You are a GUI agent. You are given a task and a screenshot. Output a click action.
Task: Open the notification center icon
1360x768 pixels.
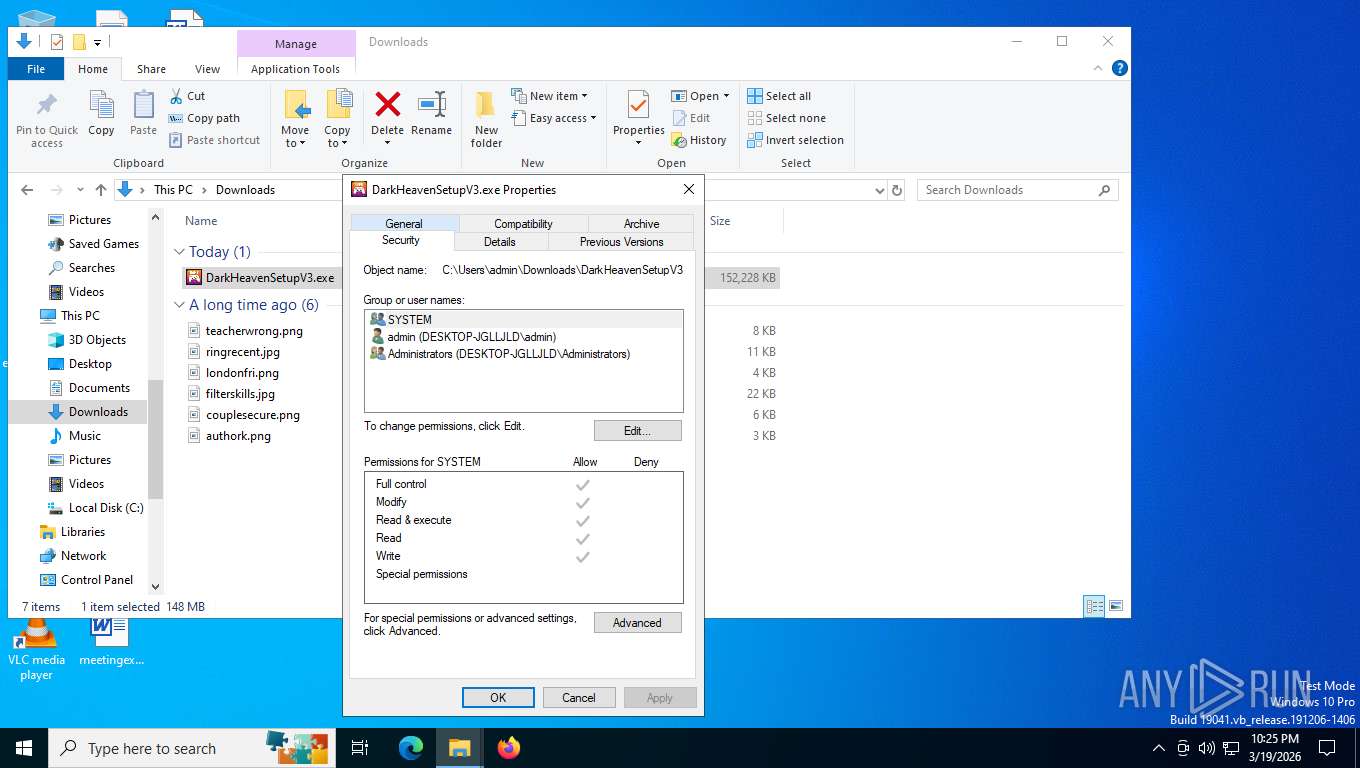pyautogui.click(x=1327, y=747)
